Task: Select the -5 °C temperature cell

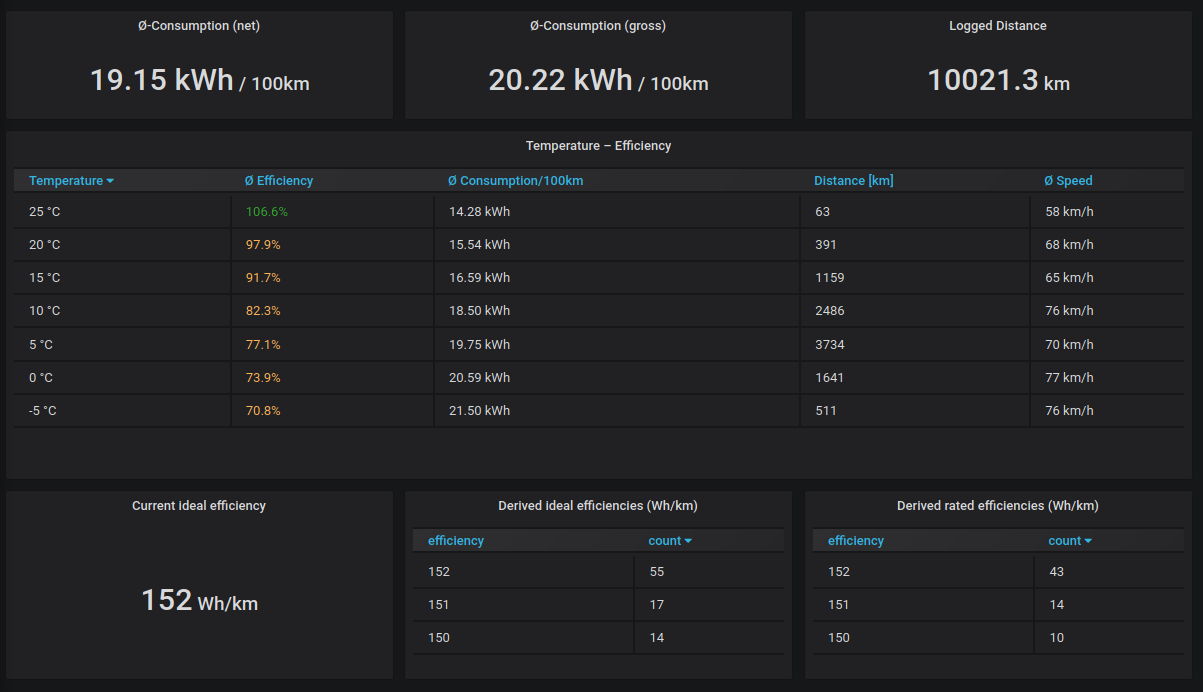Action: pos(122,410)
